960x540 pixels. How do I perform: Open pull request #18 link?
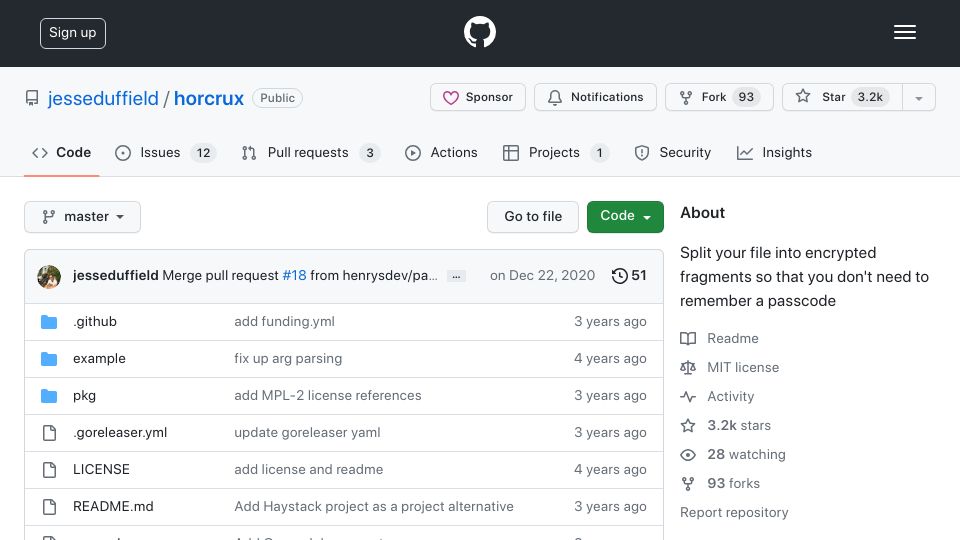tap(294, 276)
